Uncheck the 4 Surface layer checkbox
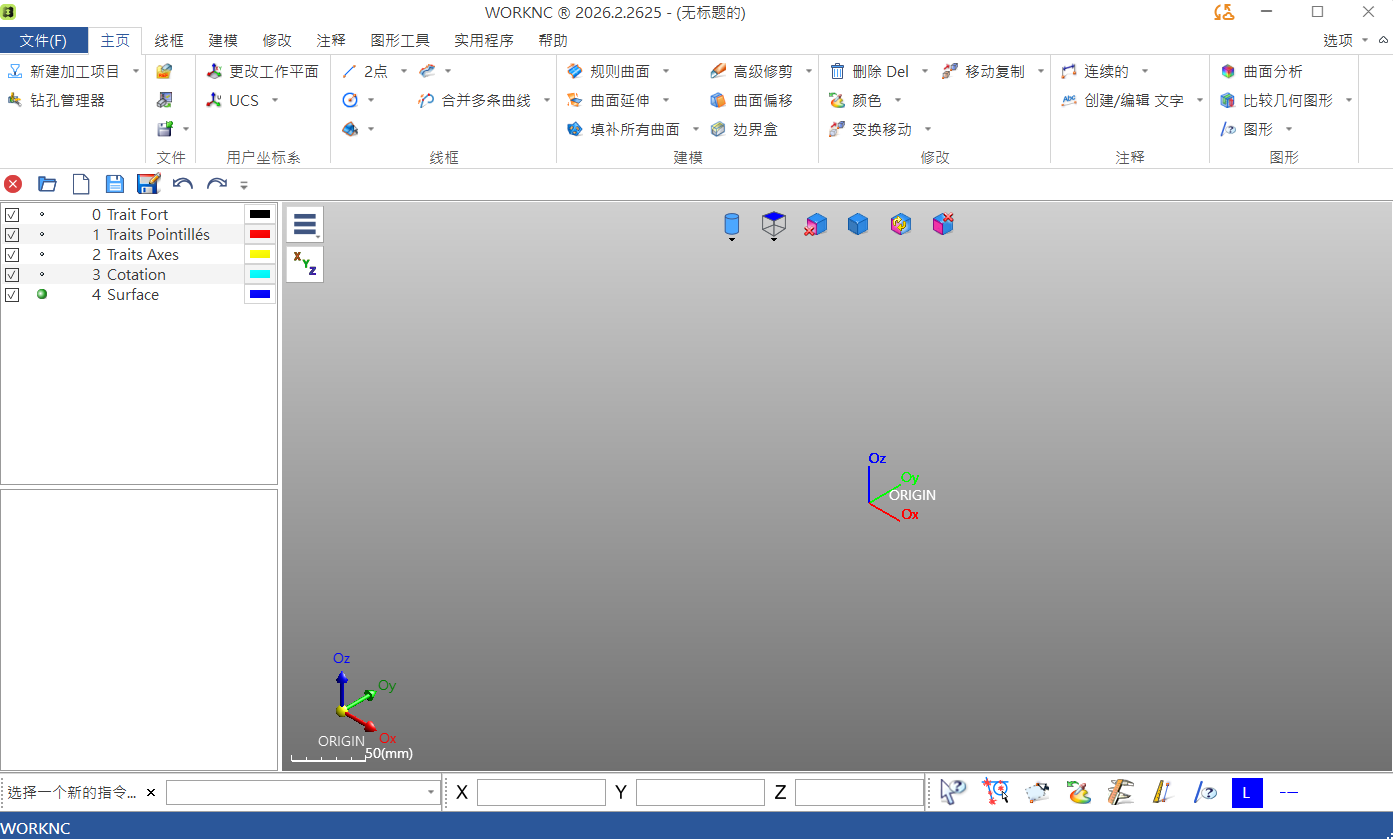 (x=12, y=295)
